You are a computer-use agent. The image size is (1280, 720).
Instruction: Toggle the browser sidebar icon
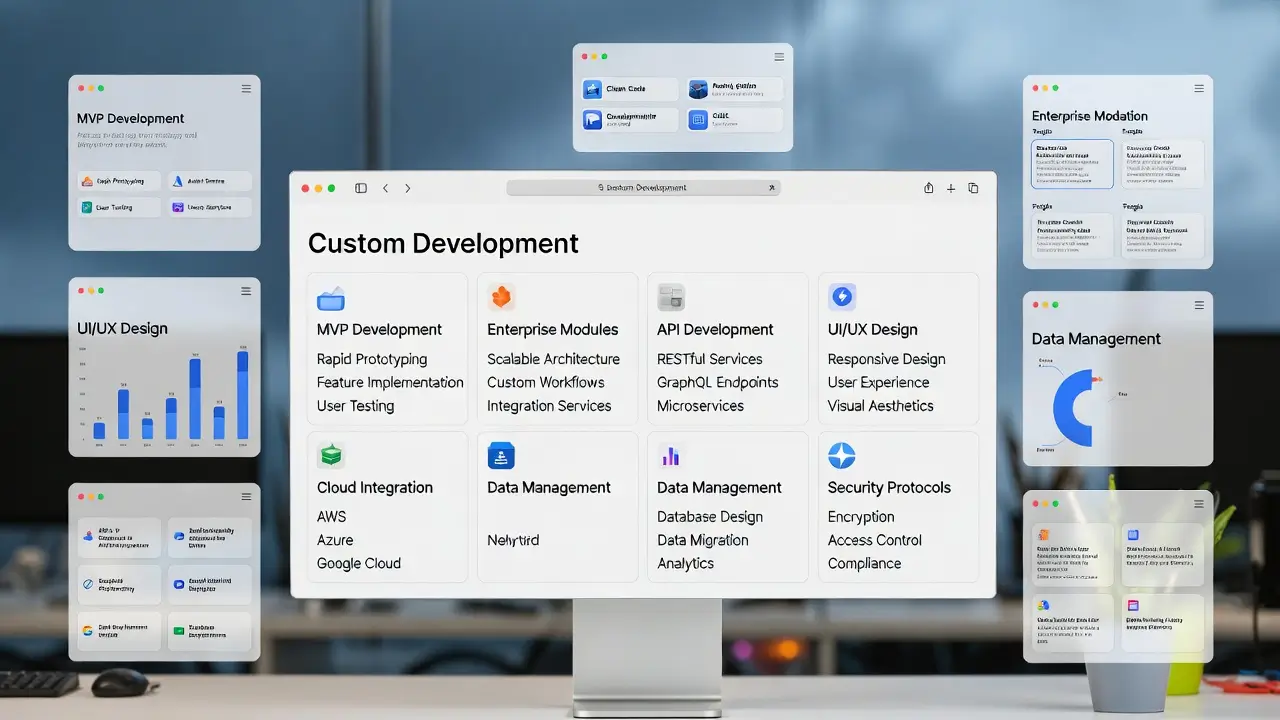[361, 188]
